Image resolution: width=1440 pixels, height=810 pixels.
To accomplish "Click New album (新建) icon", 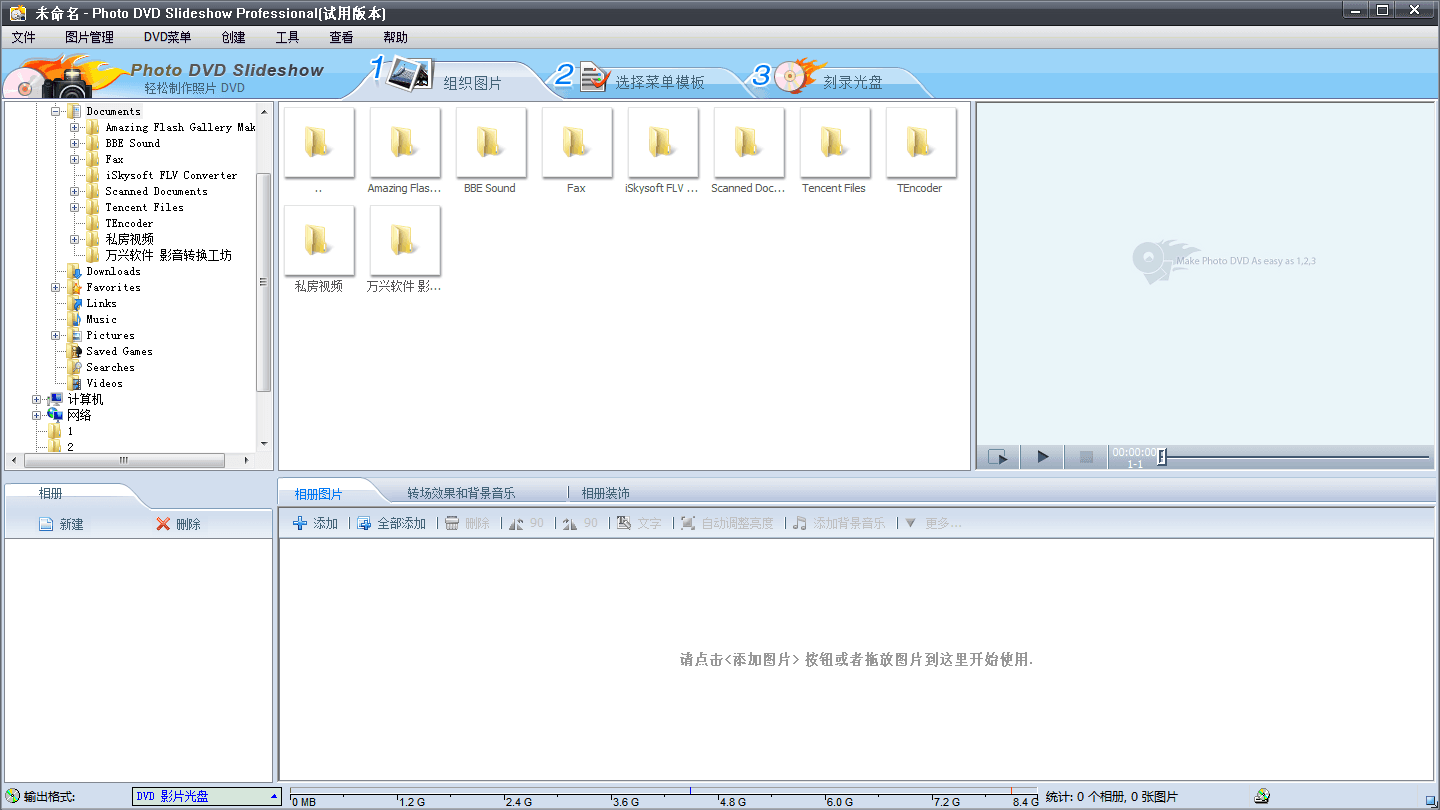I will 46,524.
